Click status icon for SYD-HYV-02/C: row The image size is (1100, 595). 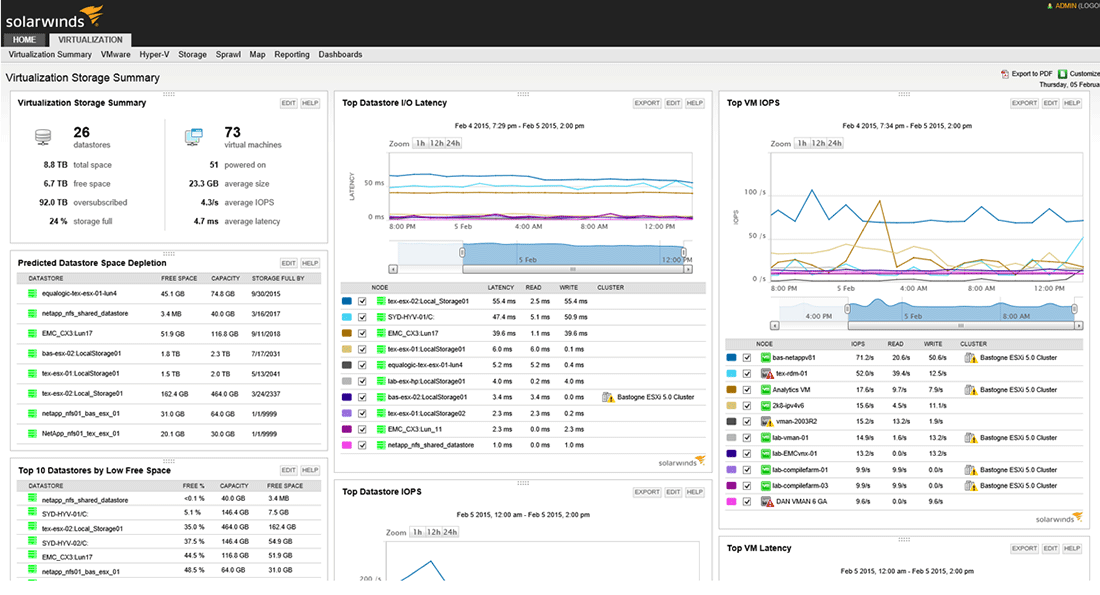32,541
